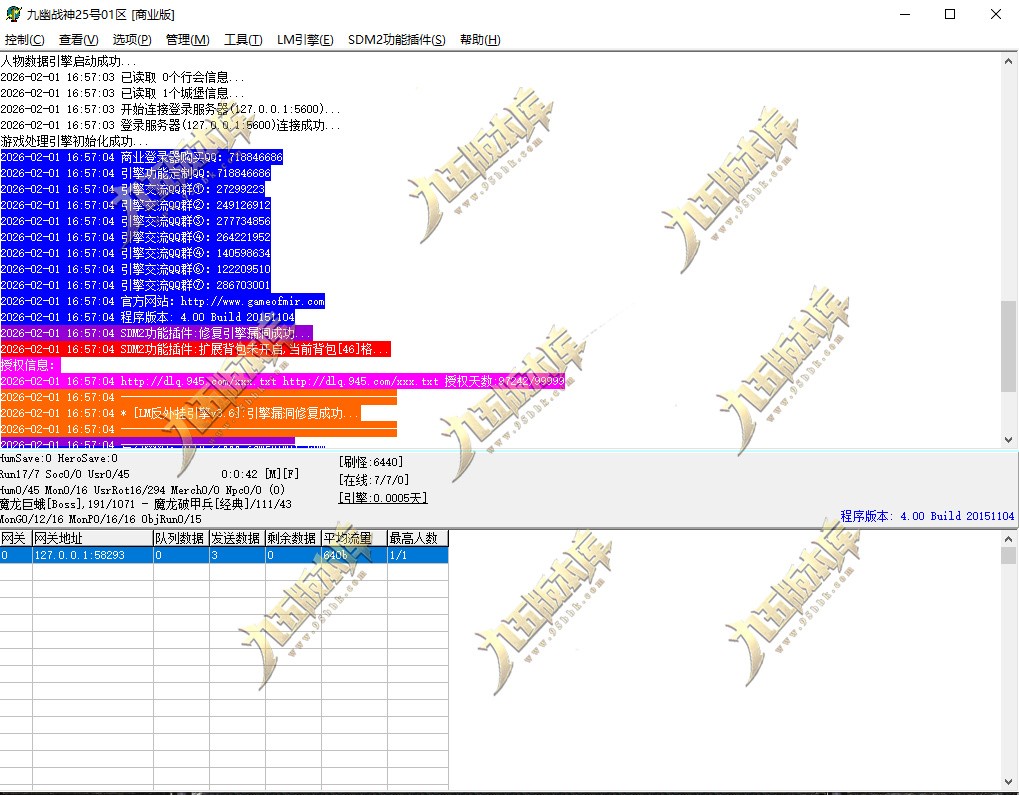Click the log line 修复引擎漏洞成功
1019x795 pixels.
(x=157, y=333)
